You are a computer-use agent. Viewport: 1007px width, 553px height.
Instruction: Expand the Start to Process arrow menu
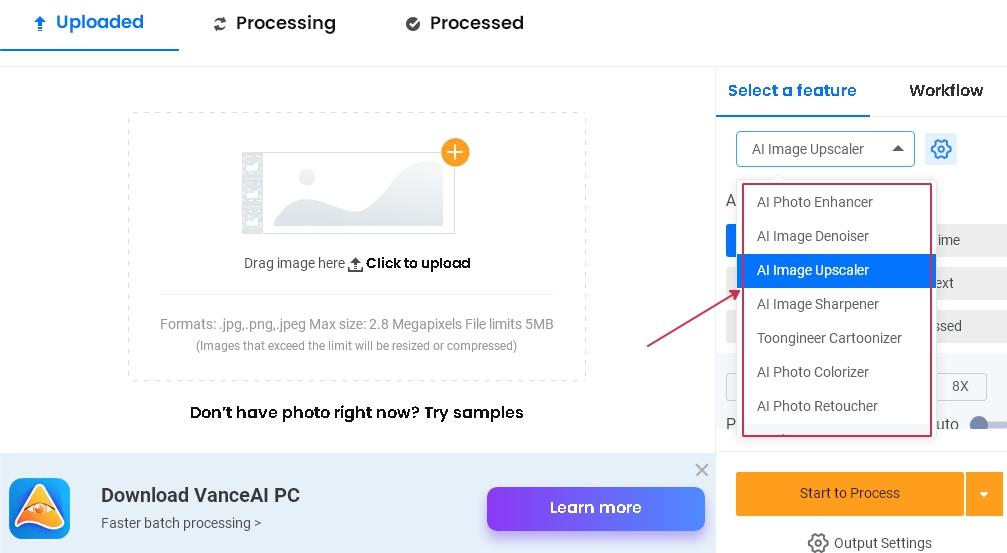[x=984, y=494]
